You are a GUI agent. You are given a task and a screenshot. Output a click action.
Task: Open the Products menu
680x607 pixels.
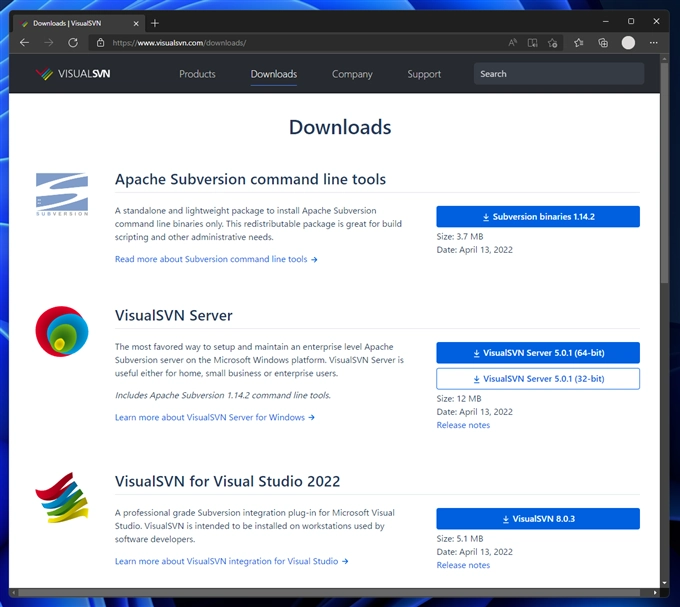pos(197,74)
